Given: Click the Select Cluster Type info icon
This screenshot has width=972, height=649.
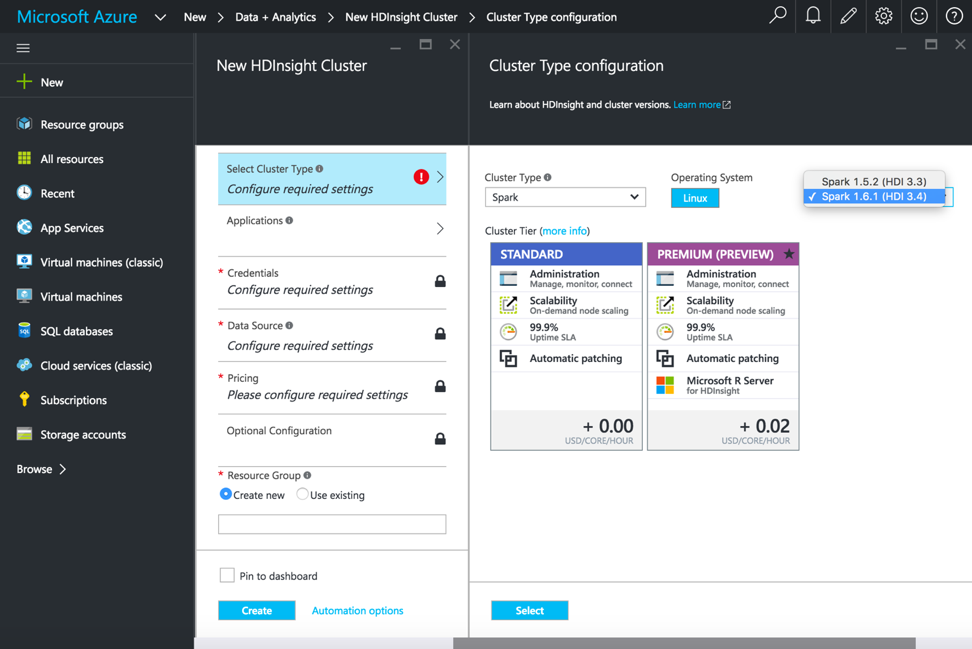Looking at the screenshot, I should [319, 169].
